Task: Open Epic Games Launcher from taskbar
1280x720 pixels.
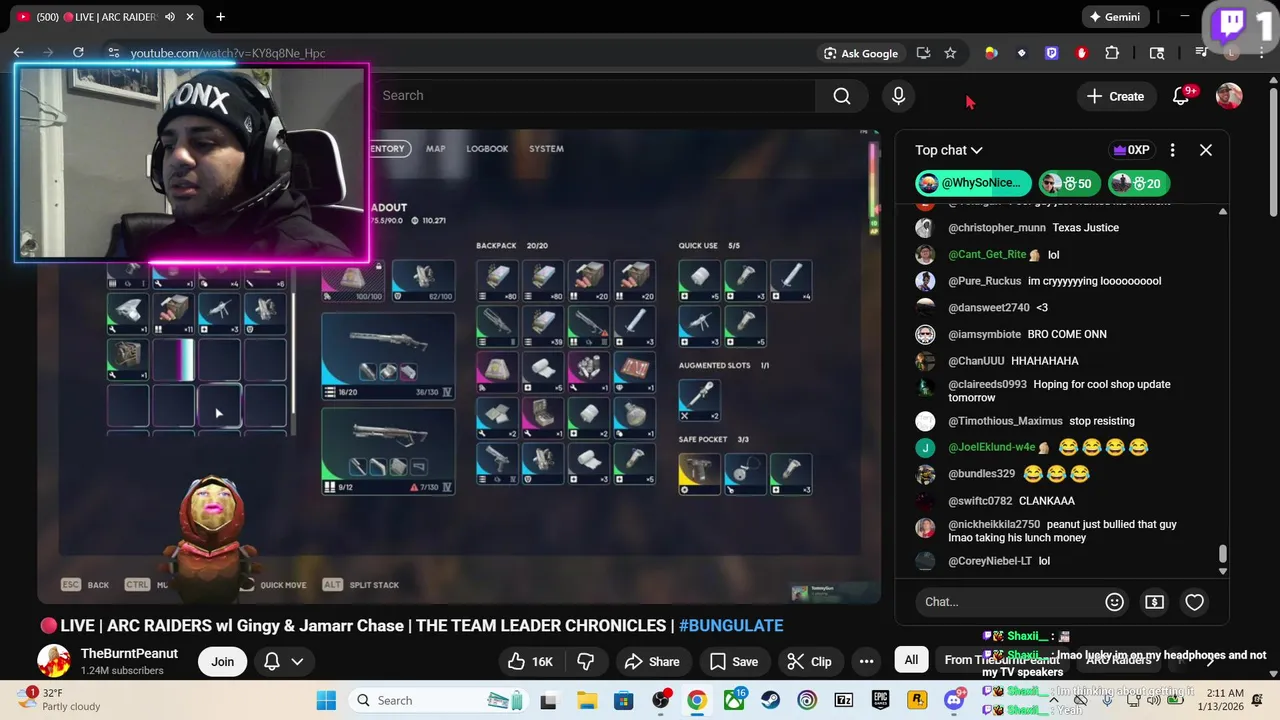Action: [880, 701]
